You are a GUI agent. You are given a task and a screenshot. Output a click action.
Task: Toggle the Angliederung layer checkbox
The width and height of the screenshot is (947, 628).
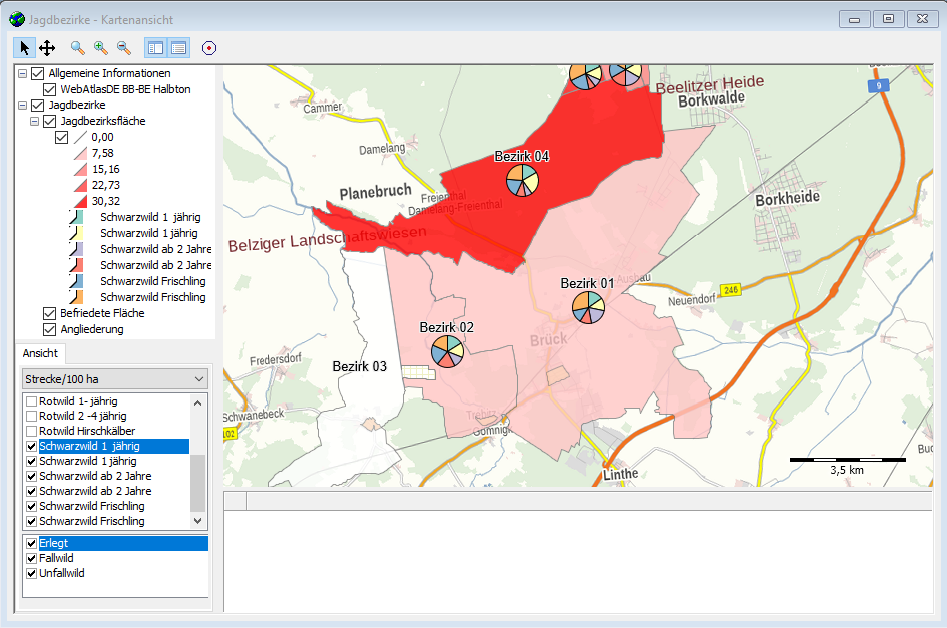click(50, 329)
